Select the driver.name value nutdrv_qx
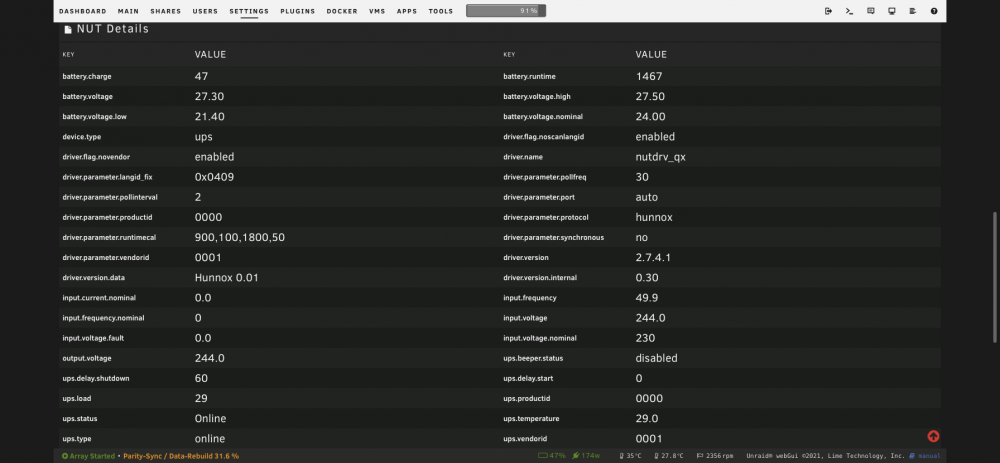This screenshot has height=463, width=1000. [x=661, y=157]
